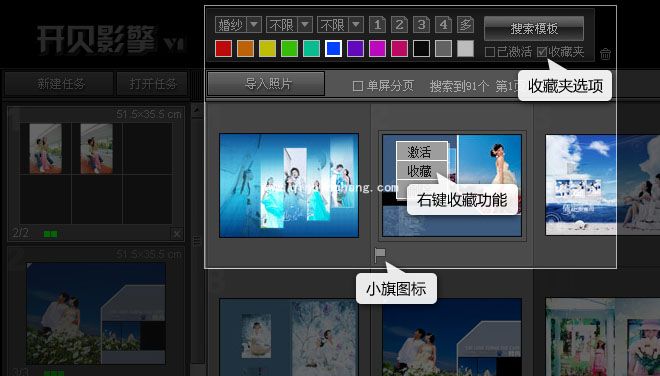Select the pink-red color swatch
The height and width of the screenshot is (376, 660).
[x=399, y=49]
